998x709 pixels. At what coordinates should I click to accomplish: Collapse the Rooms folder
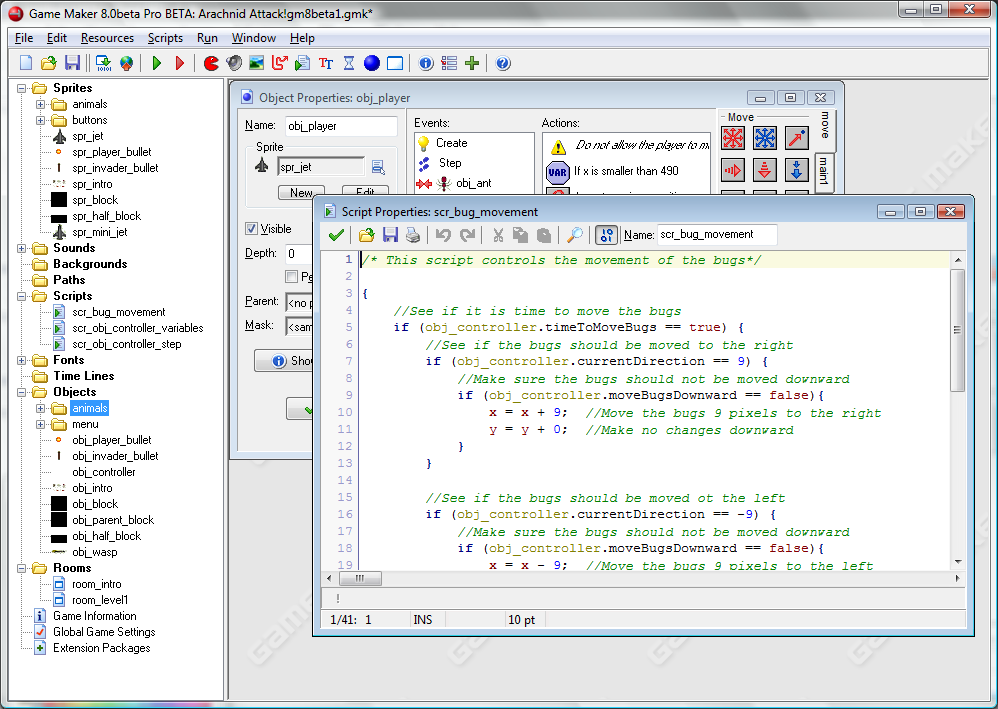click(22, 568)
